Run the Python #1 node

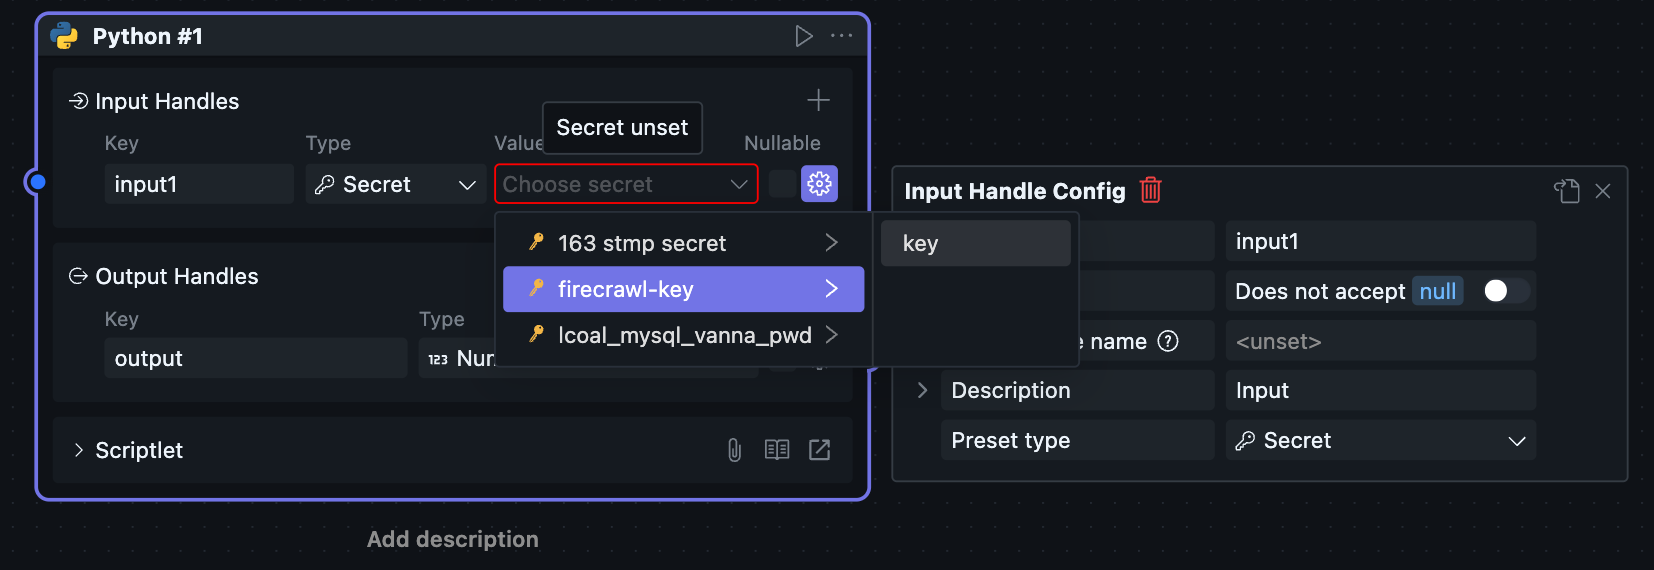(x=803, y=37)
